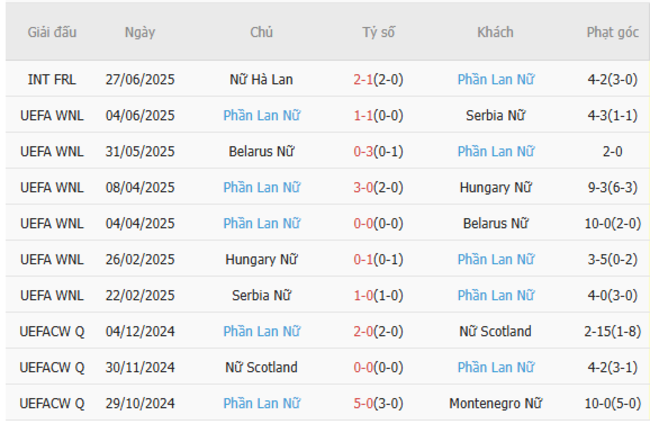This screenshot has height=424, width=650.
Task: Select the Khách column header
Action: click(495, 32)
